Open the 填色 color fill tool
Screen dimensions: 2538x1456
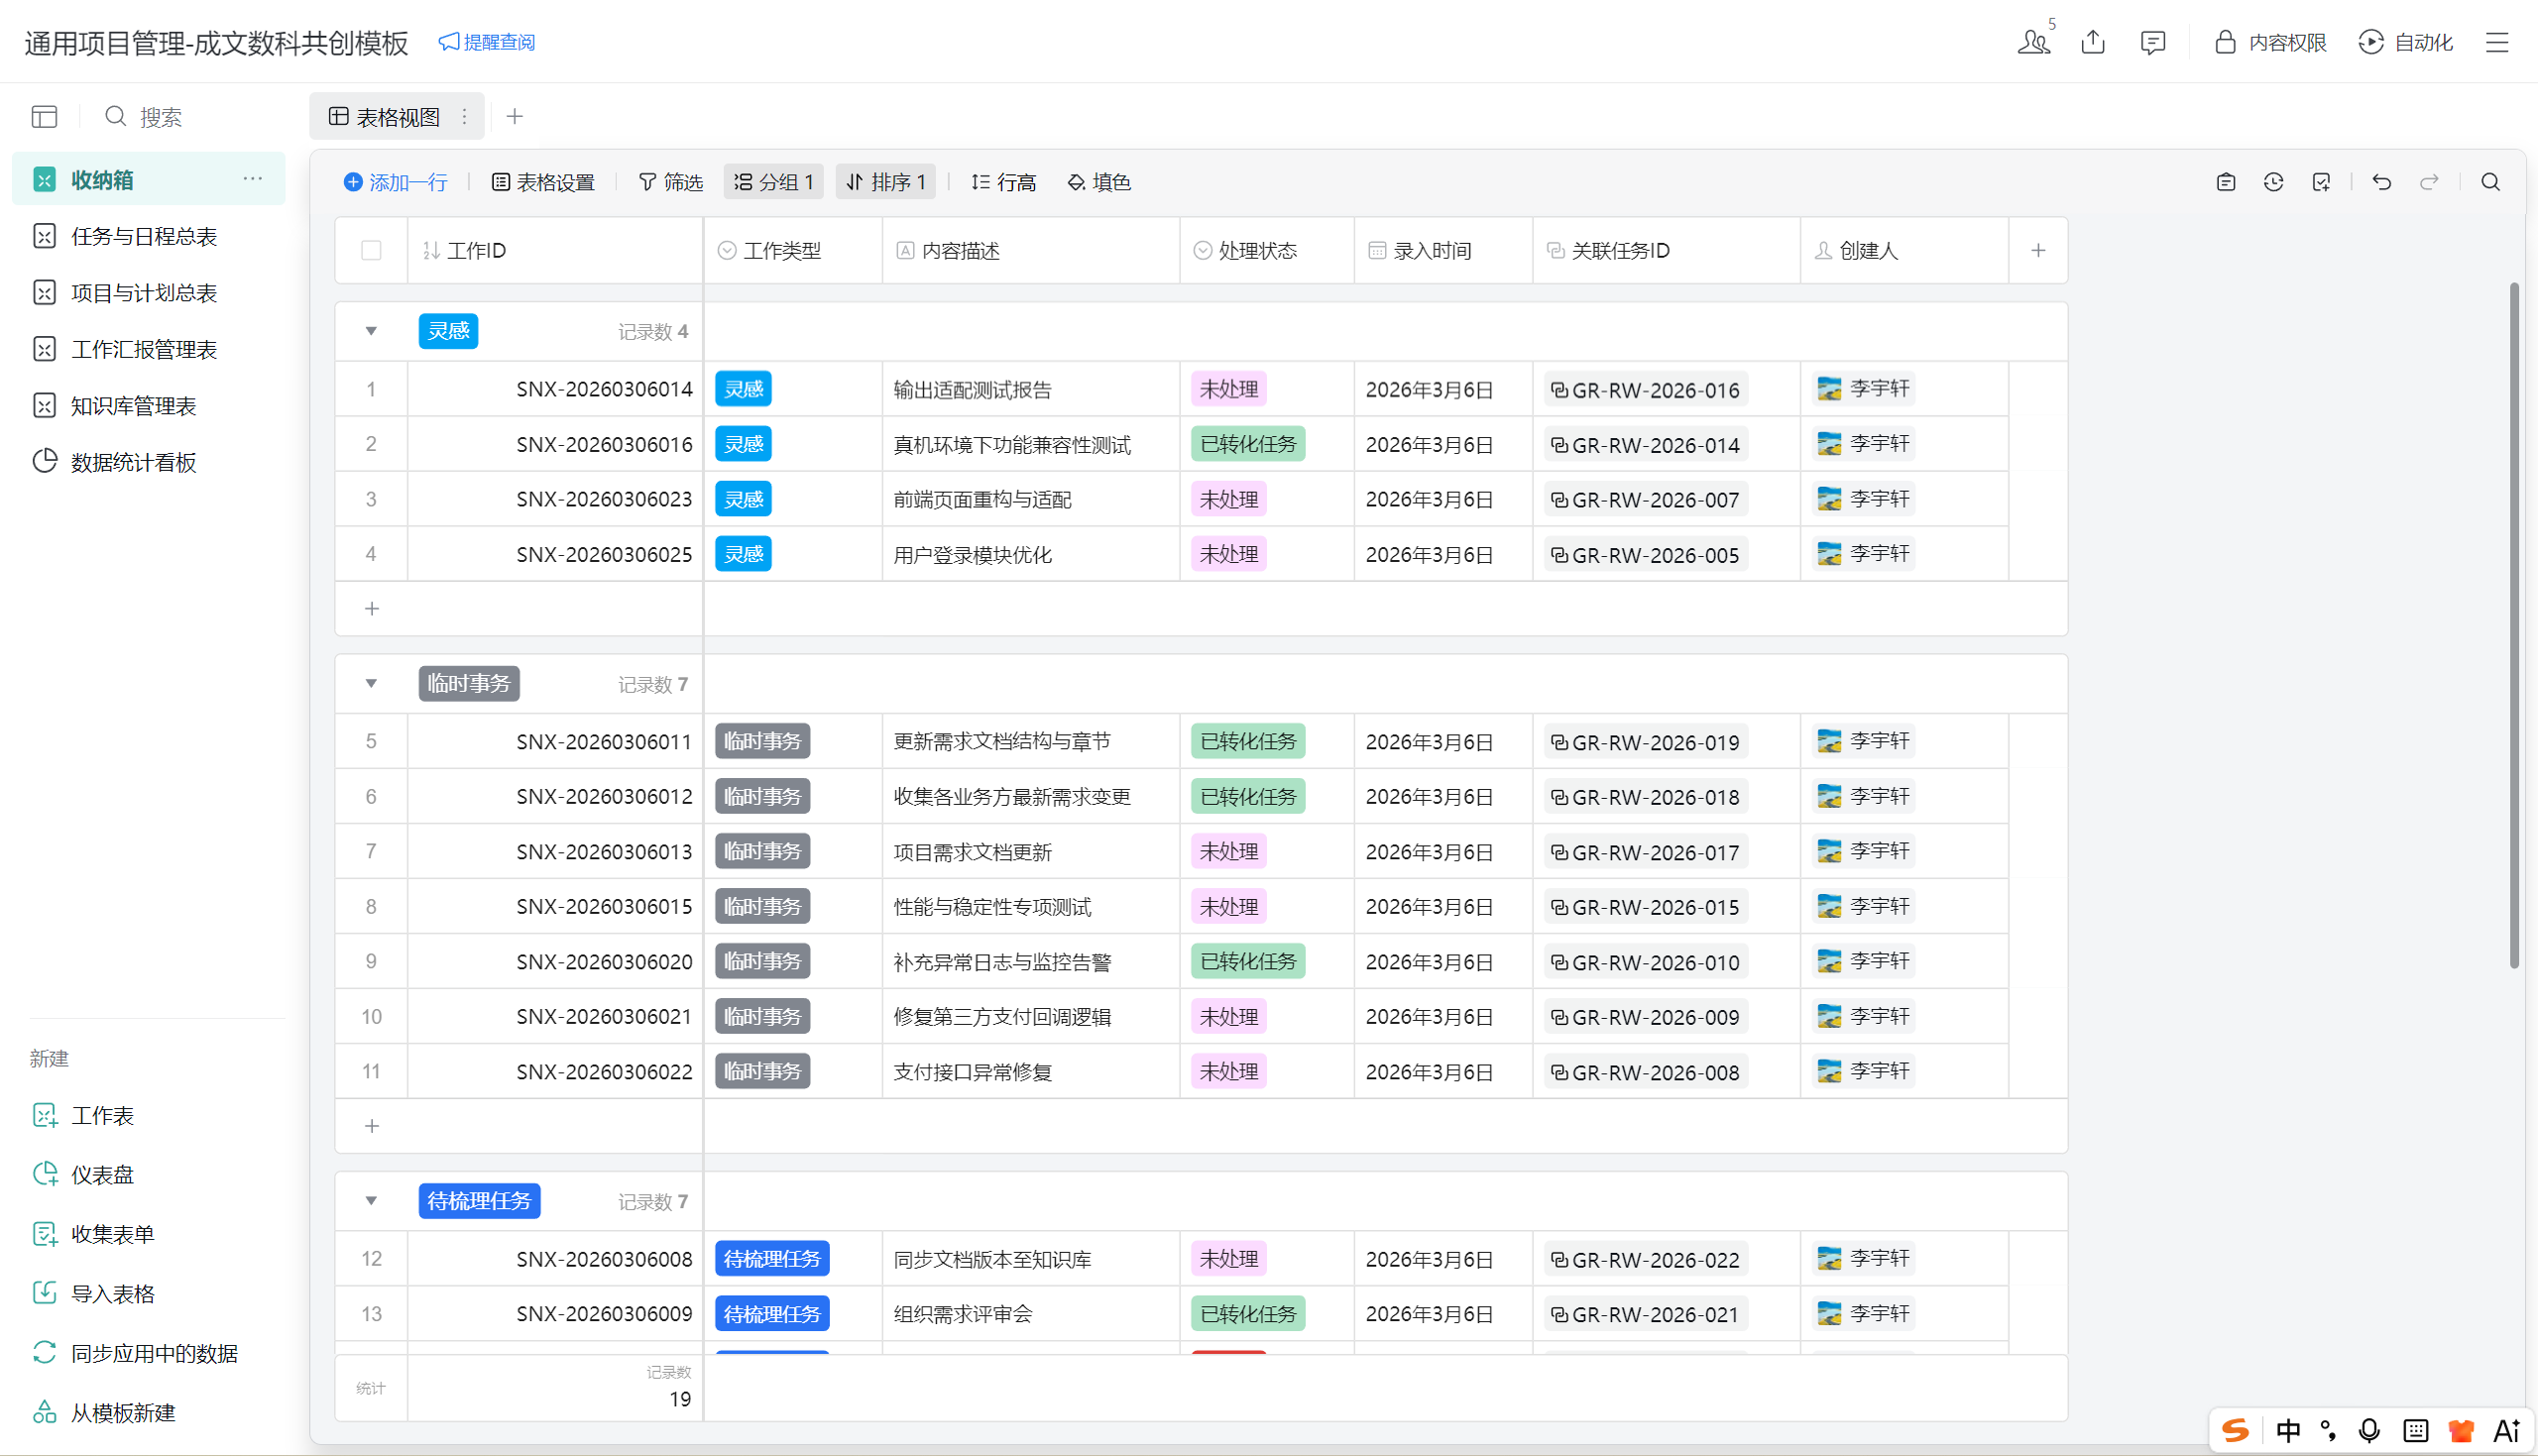[x=1099, y=182]
